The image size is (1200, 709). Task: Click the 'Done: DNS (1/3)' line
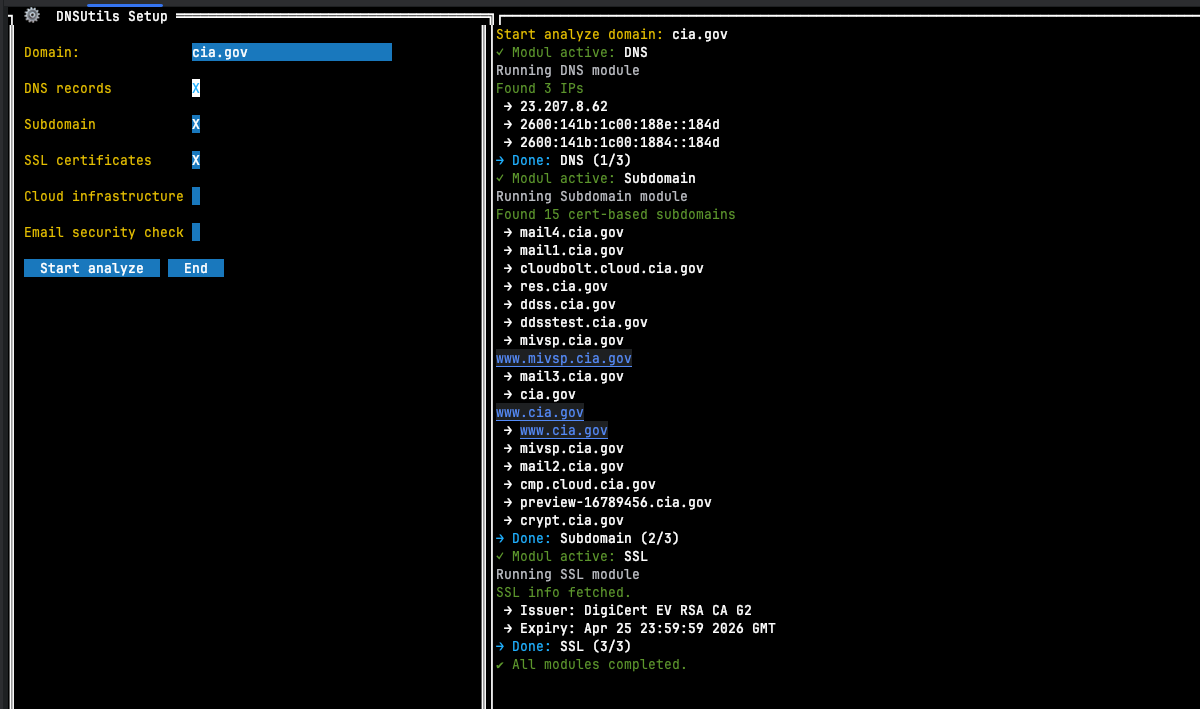click(x=564, y=160)
